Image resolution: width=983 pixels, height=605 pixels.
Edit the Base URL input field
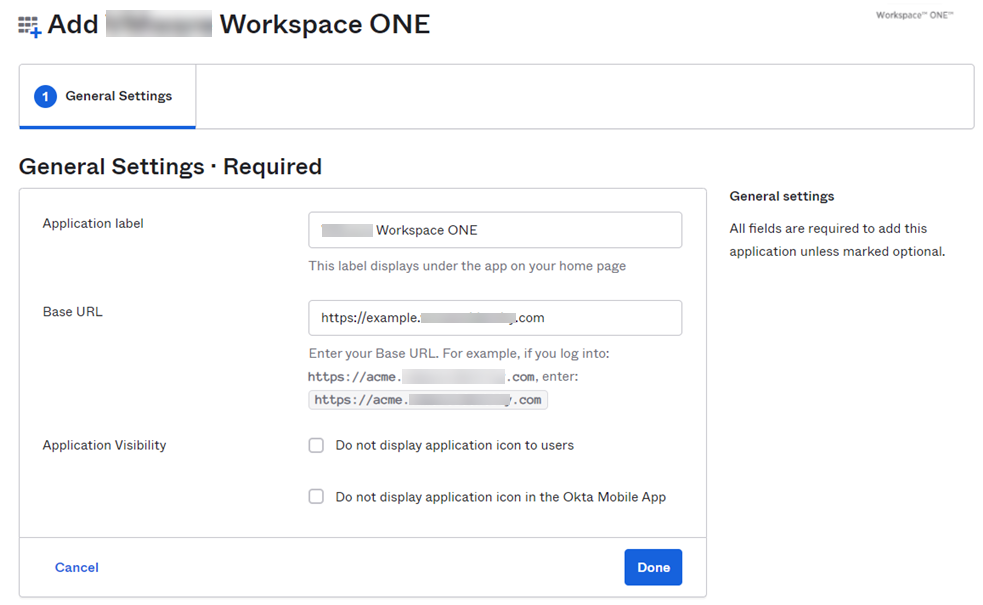[x=495, y=318]
